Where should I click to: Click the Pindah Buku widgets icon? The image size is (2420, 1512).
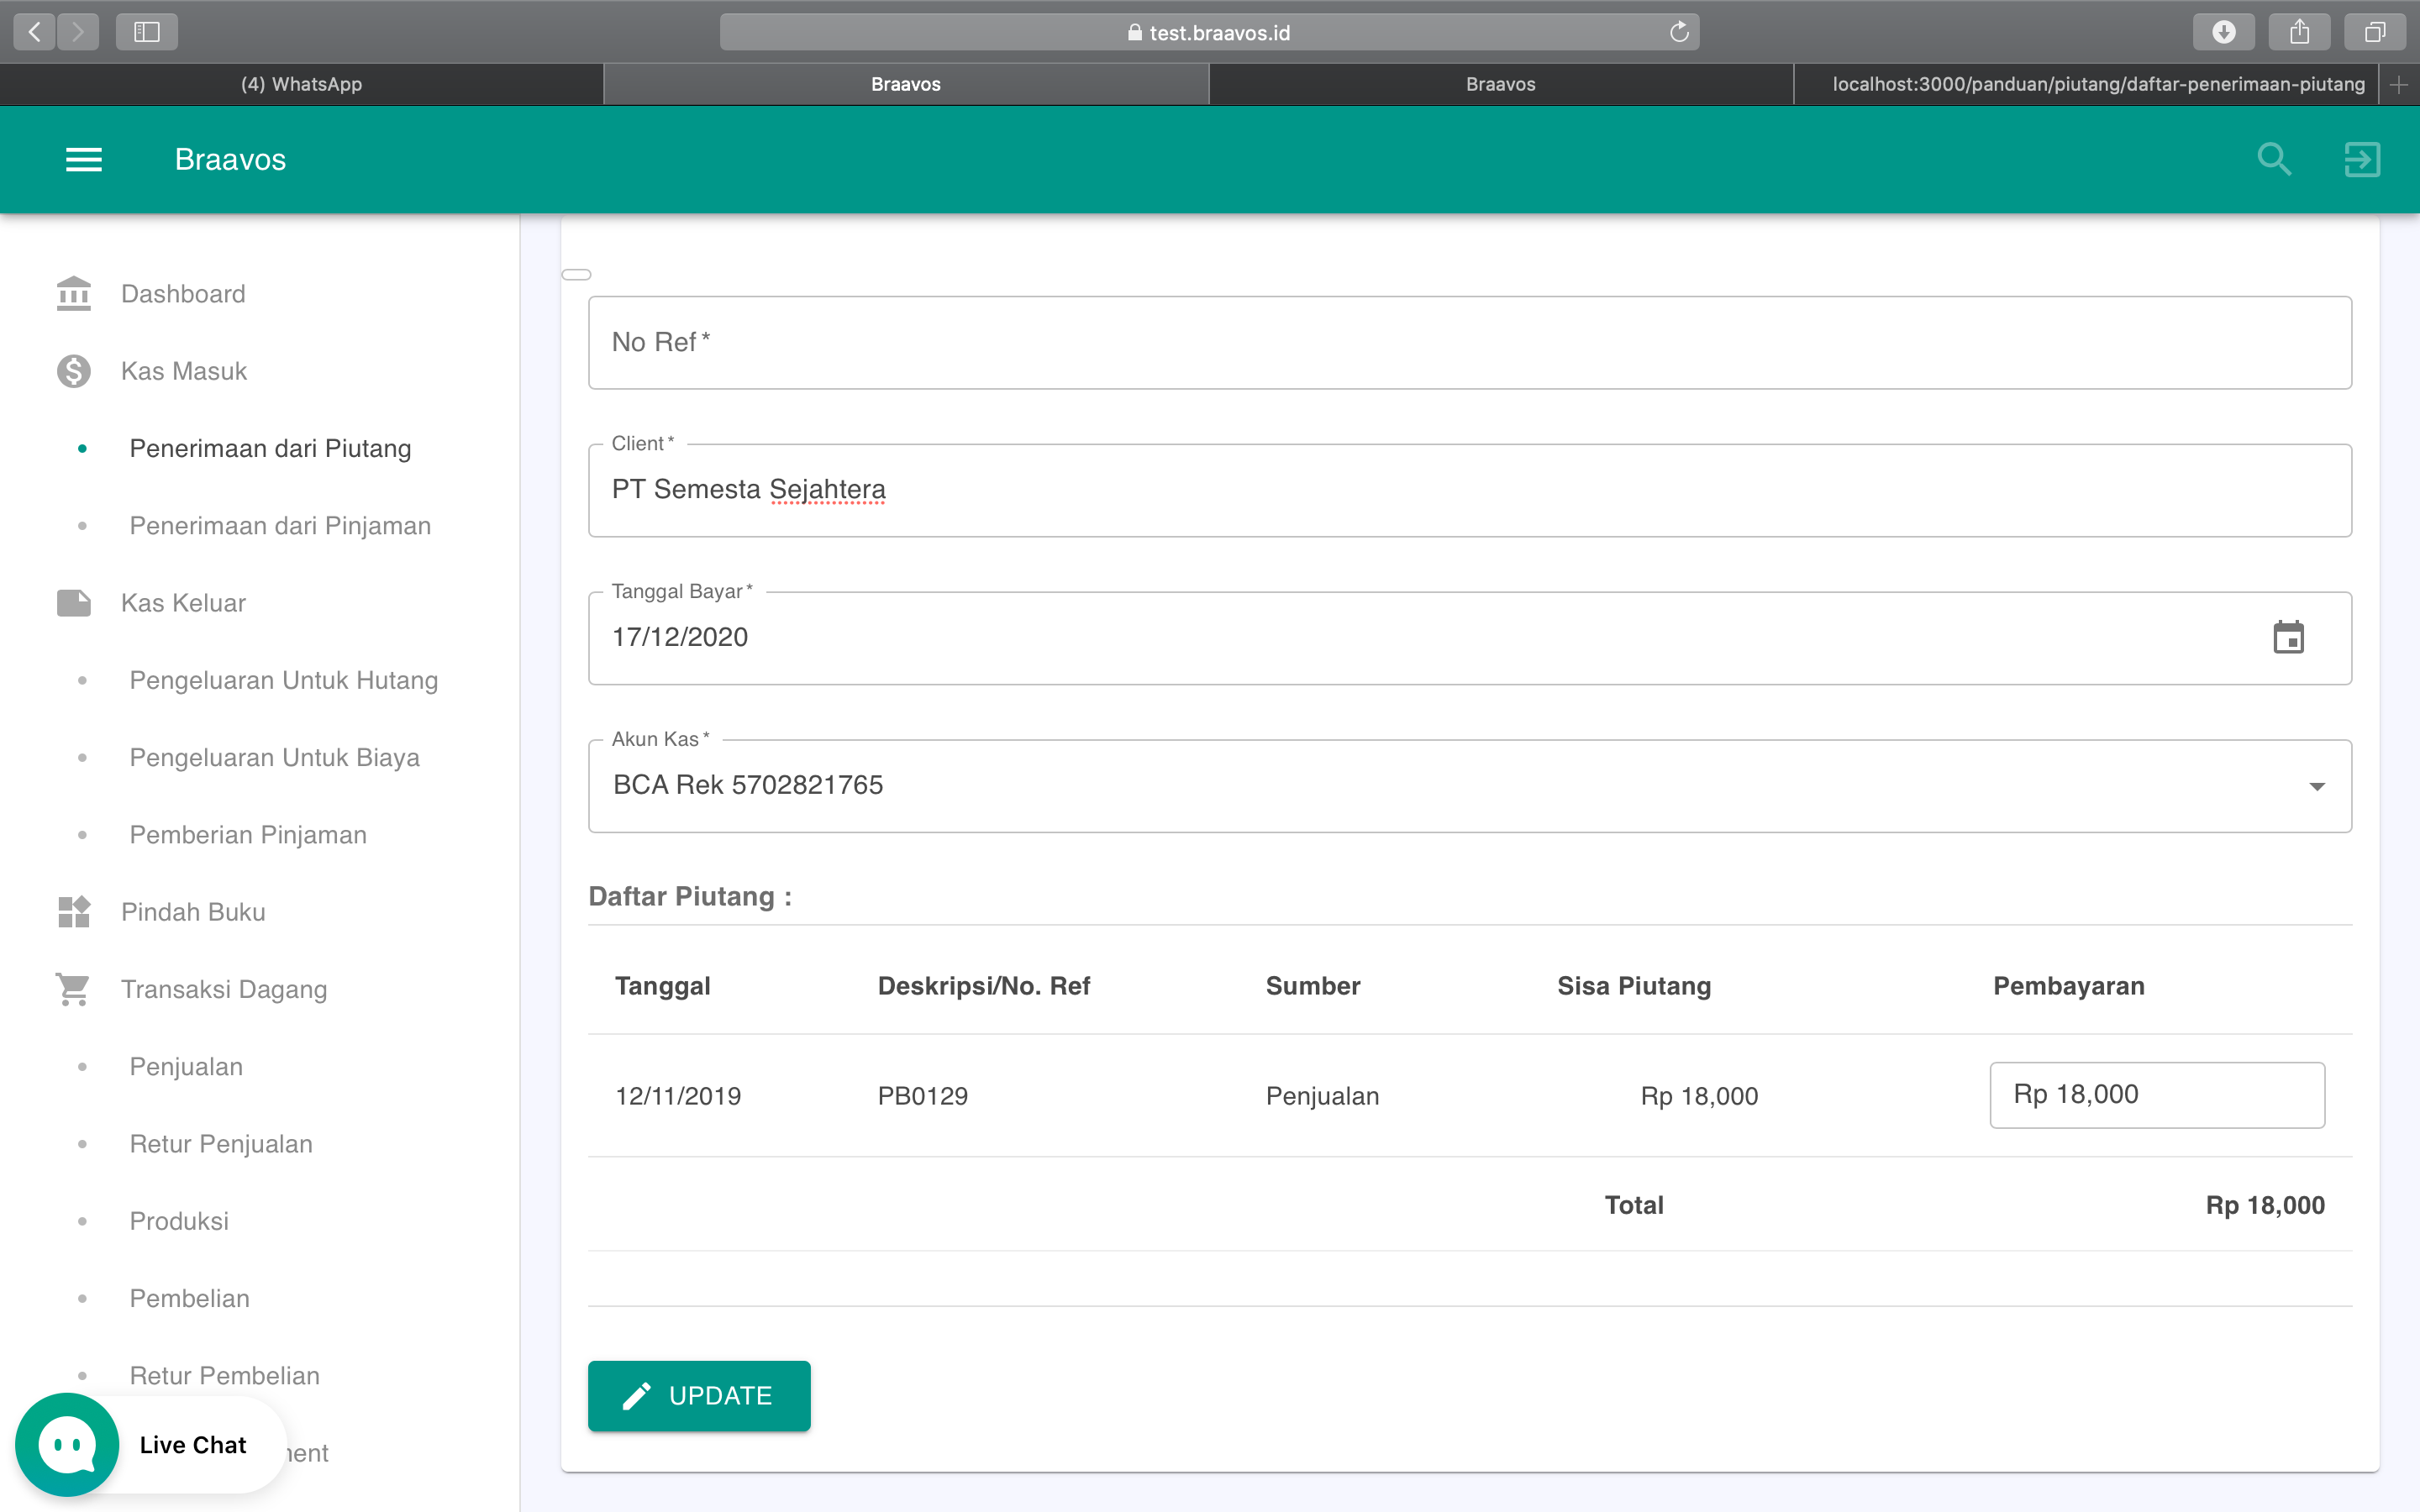(74, 912)
